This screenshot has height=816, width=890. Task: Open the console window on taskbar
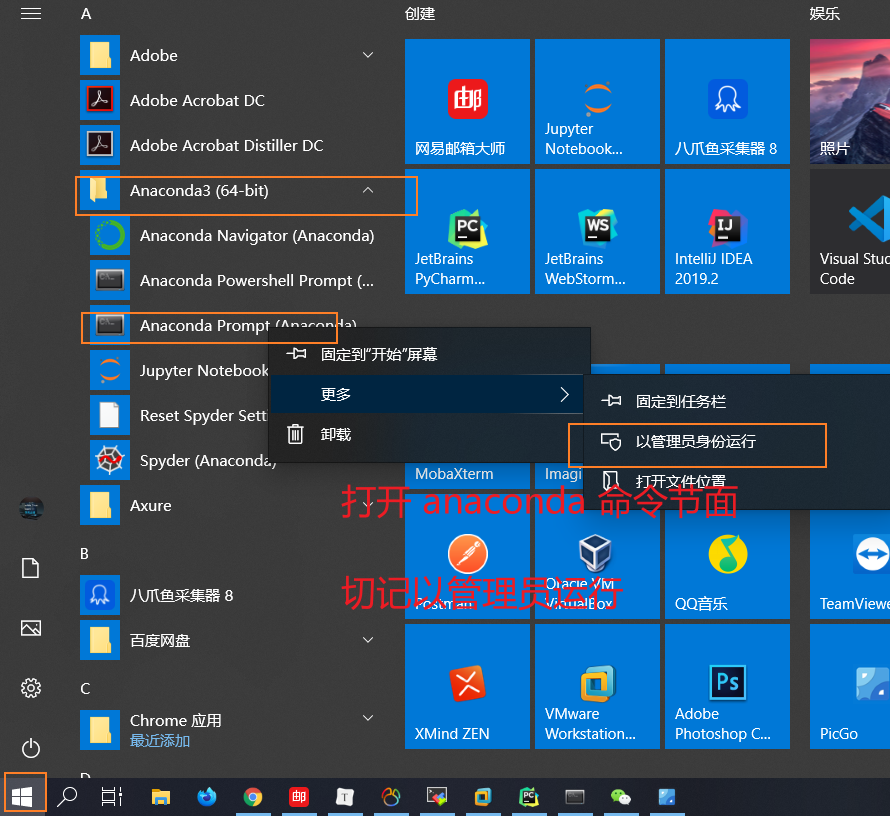tap(574, 797)
